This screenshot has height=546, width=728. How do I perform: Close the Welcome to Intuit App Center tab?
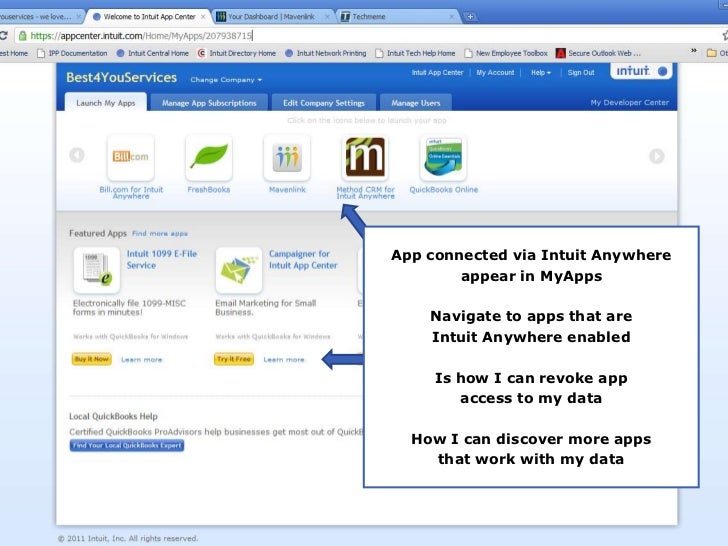click(x=203, y=17)
